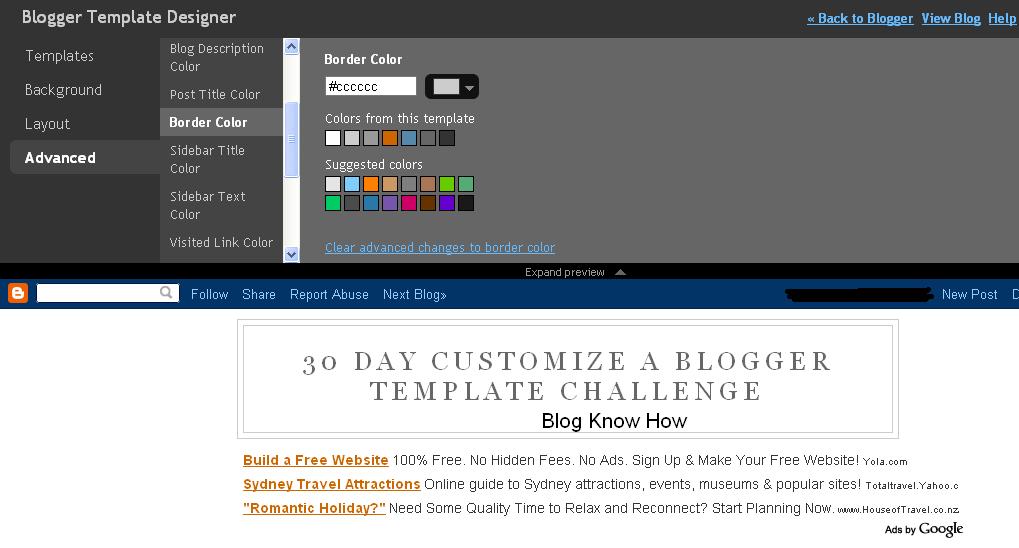Viewport: 1019px width, 548px height.
Task: Choose the lime green suggested color
Action: [x=446, y=184]
